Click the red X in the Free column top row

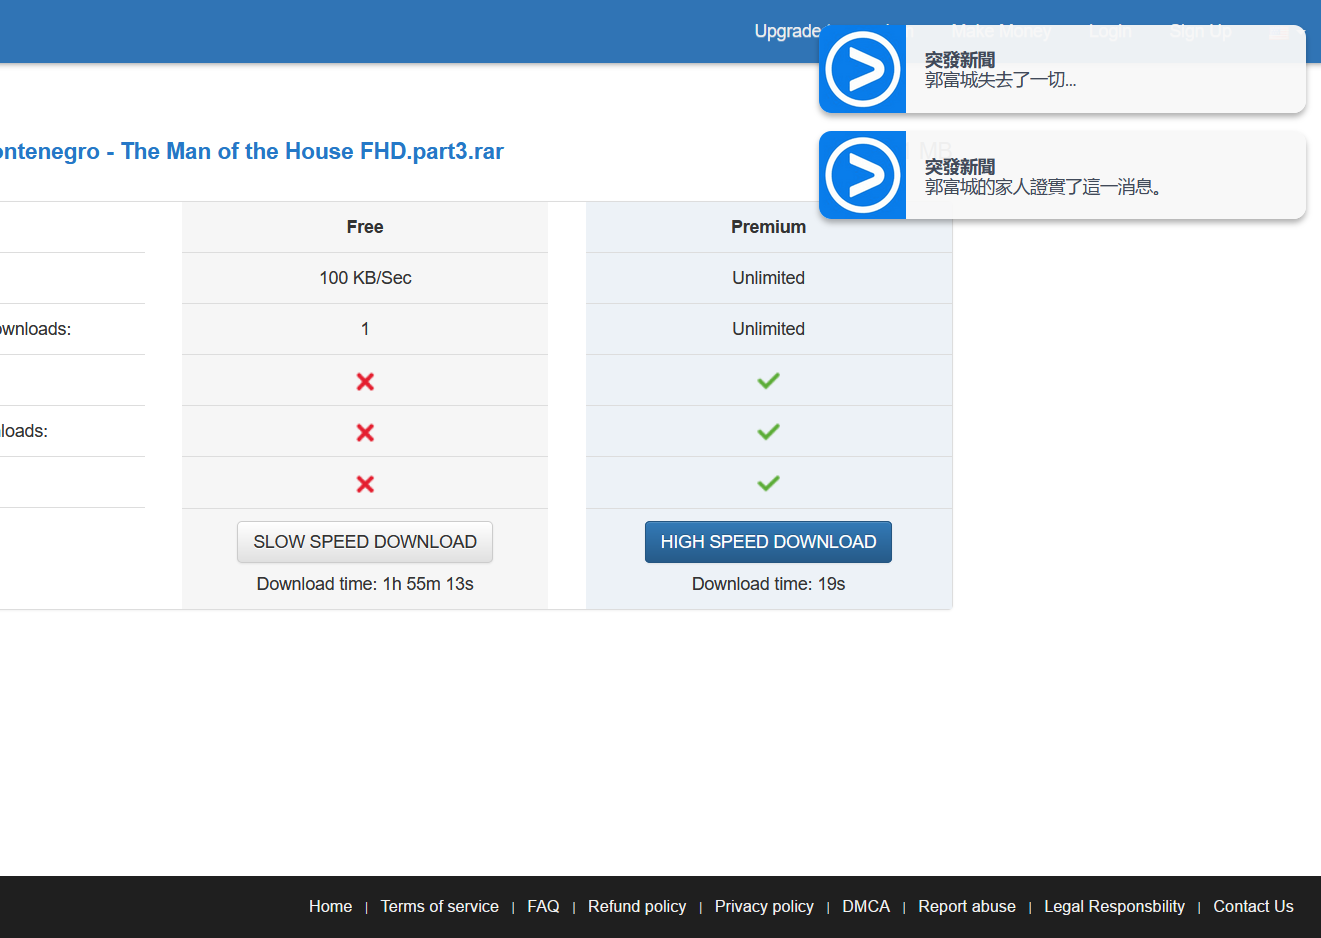(365, 381)
